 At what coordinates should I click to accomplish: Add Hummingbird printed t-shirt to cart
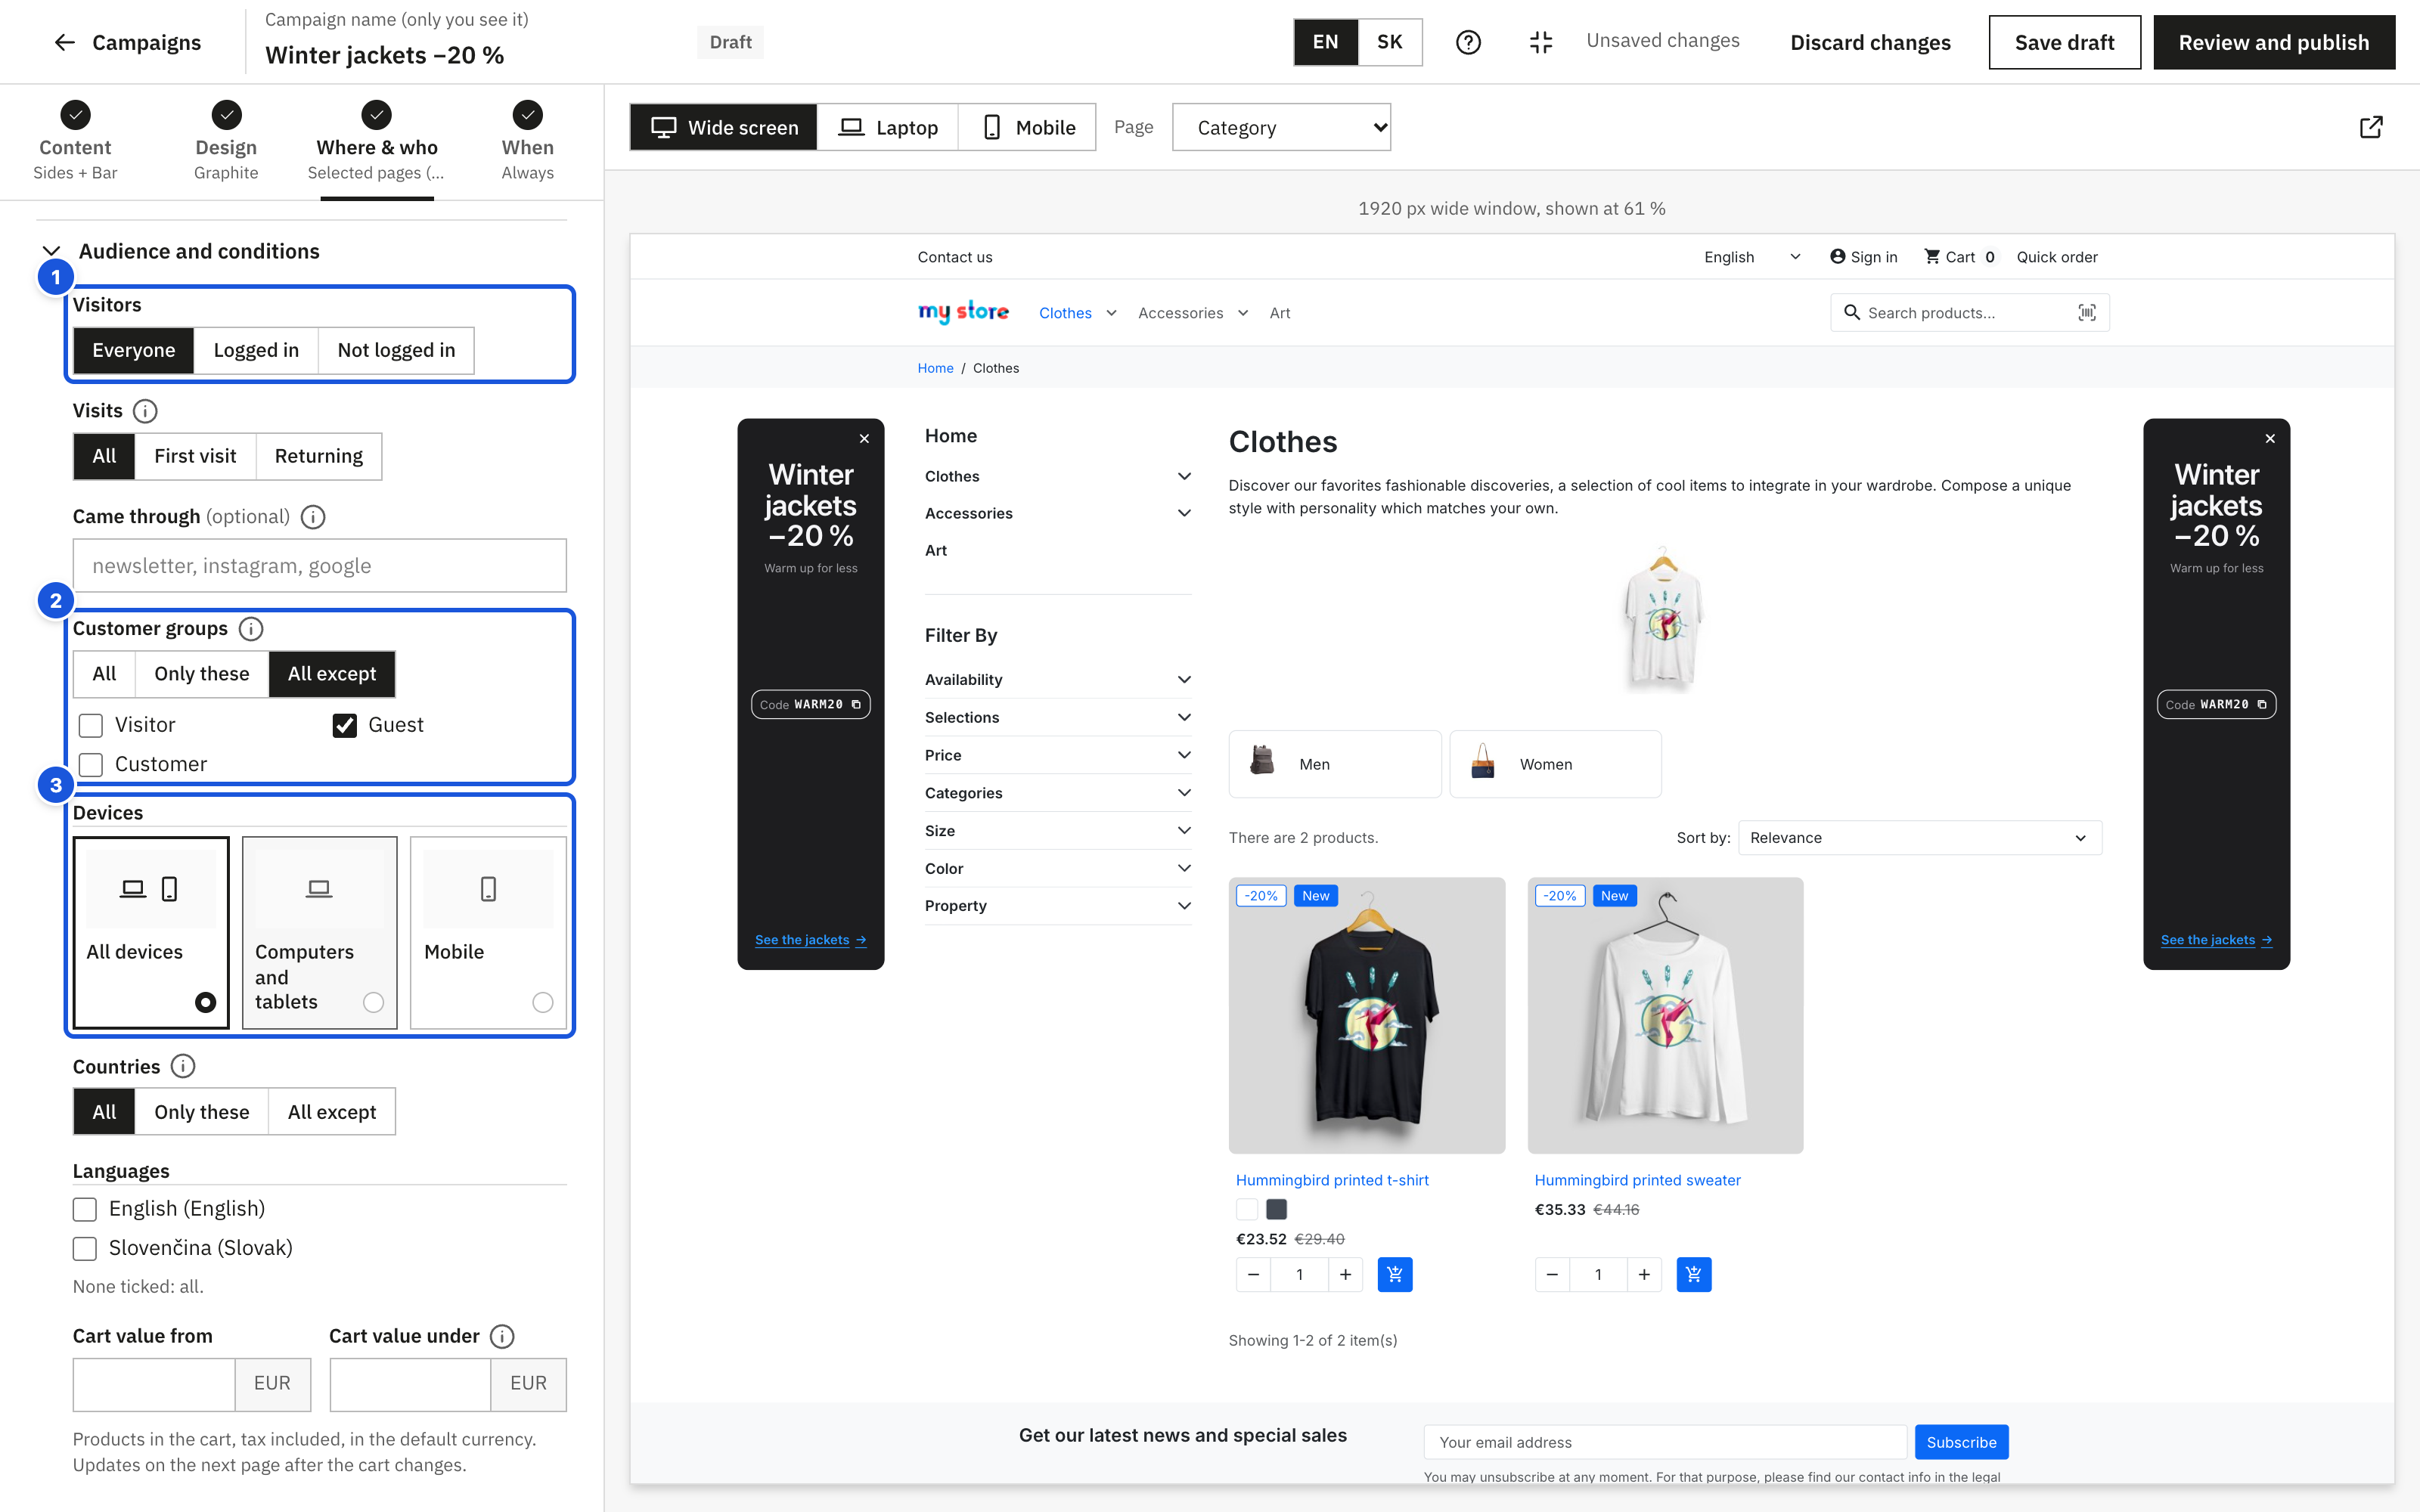[x=1395, y=1274]
